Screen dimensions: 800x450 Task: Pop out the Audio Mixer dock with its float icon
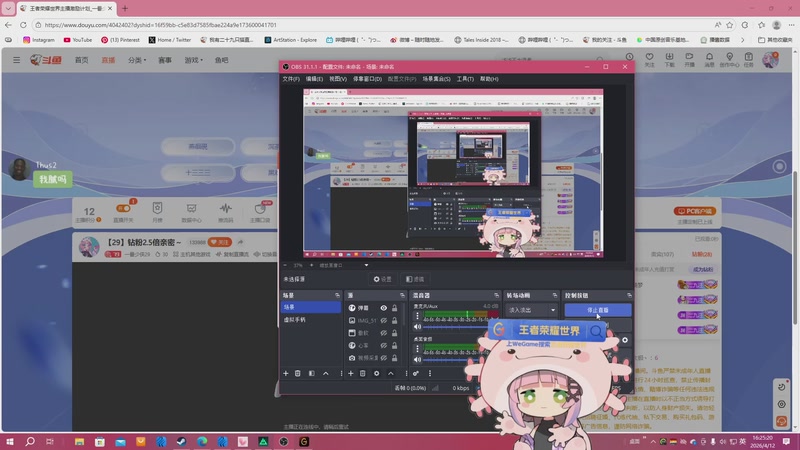[x=496, y=295]
